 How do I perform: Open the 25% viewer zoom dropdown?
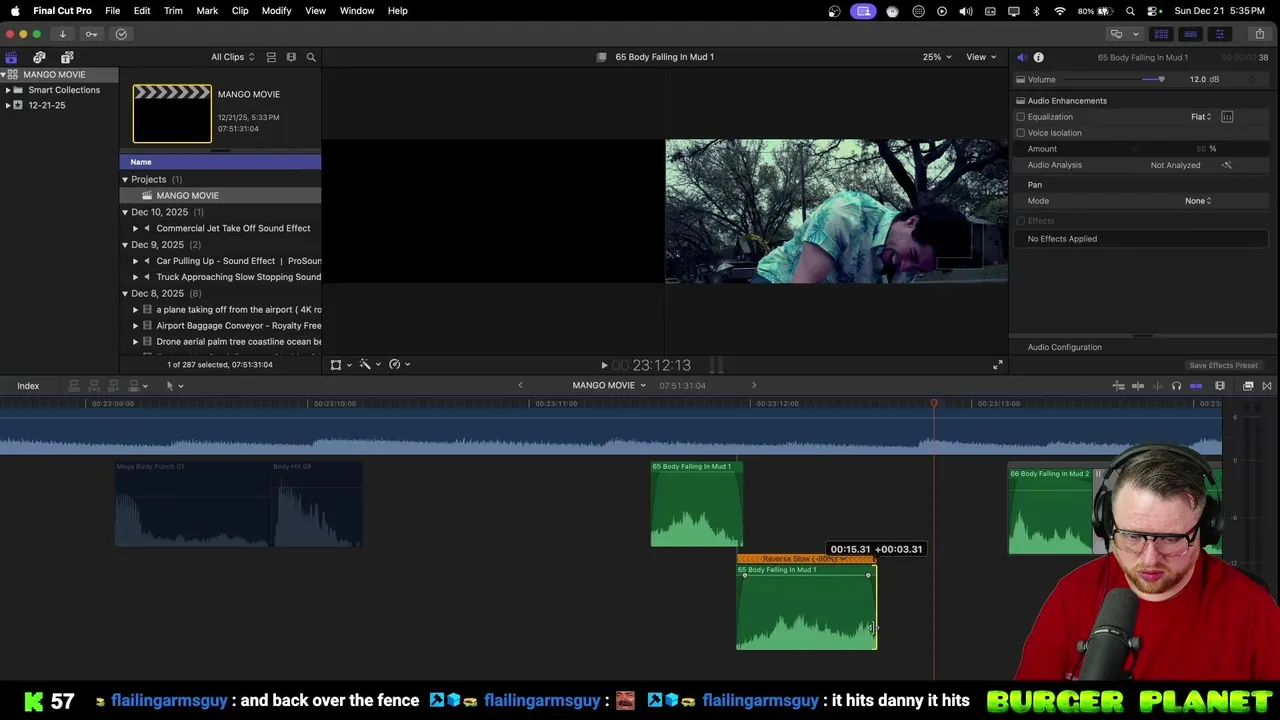point(937,58)
